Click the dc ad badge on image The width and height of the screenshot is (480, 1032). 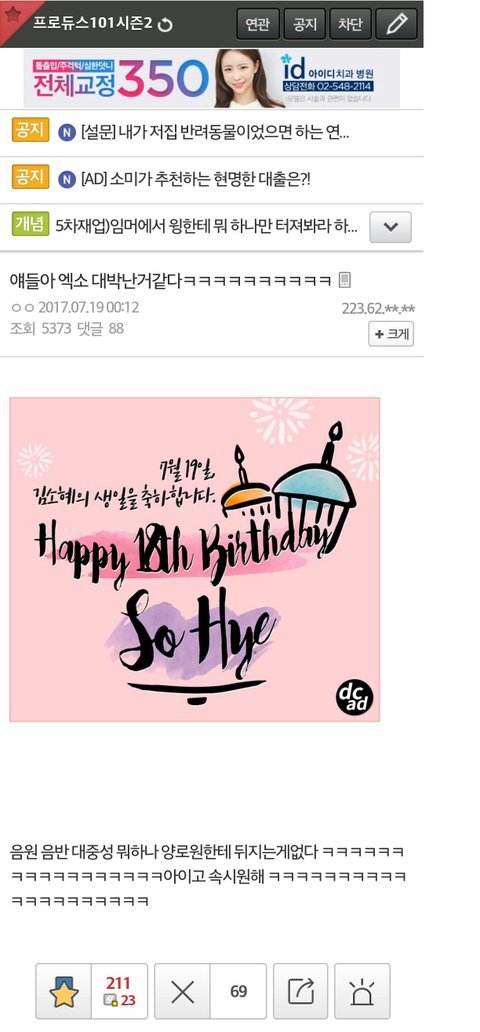[x=354, y=698]
